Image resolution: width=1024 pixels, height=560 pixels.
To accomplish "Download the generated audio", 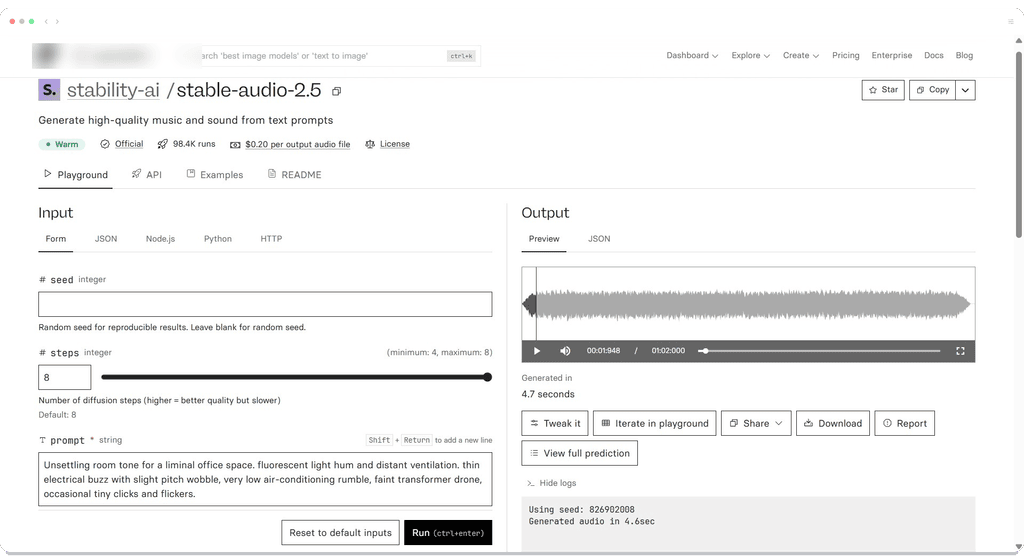I will [833, 423].
